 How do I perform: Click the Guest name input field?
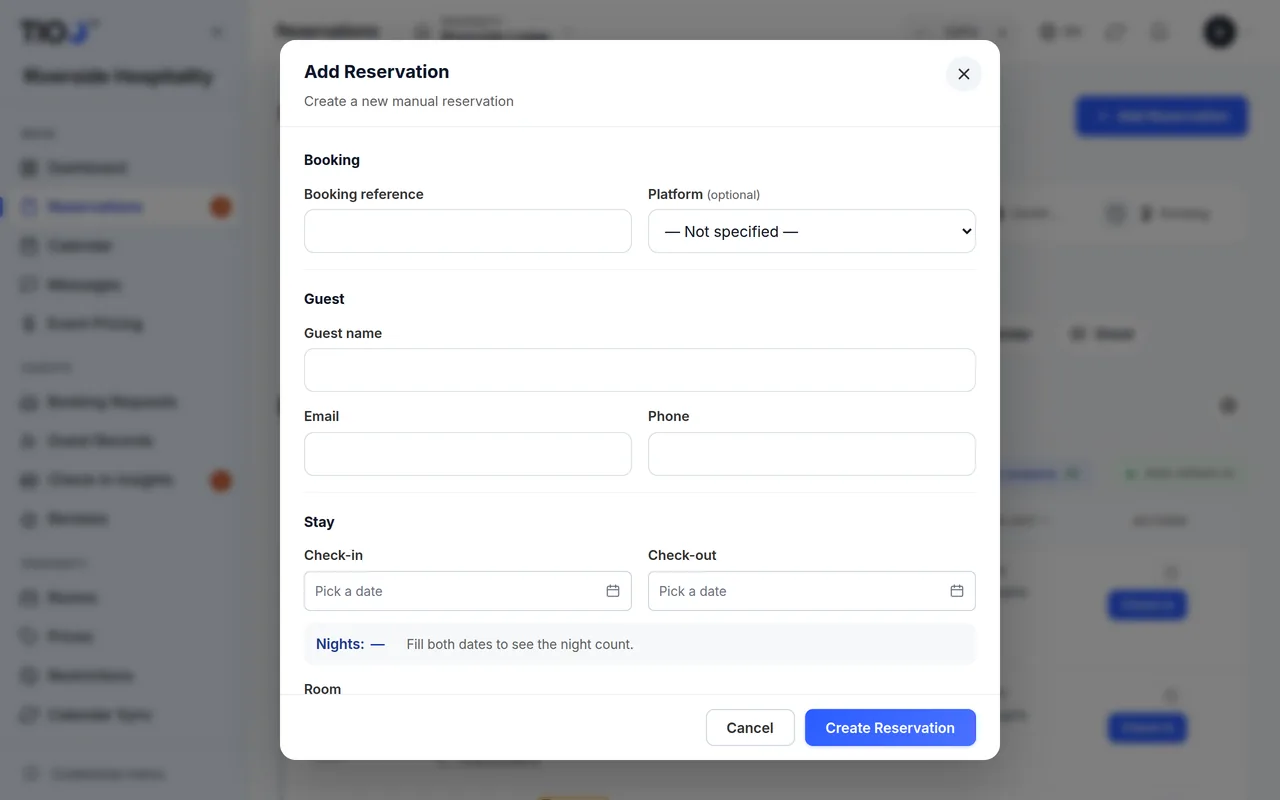tap(640, 370)
